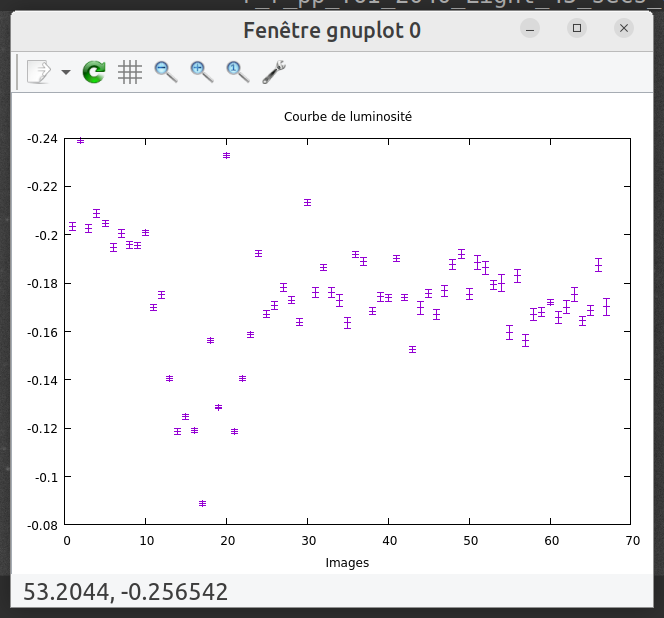Zoom in using the plus magnifier icon
664x618 pixels.
point(202,72)
